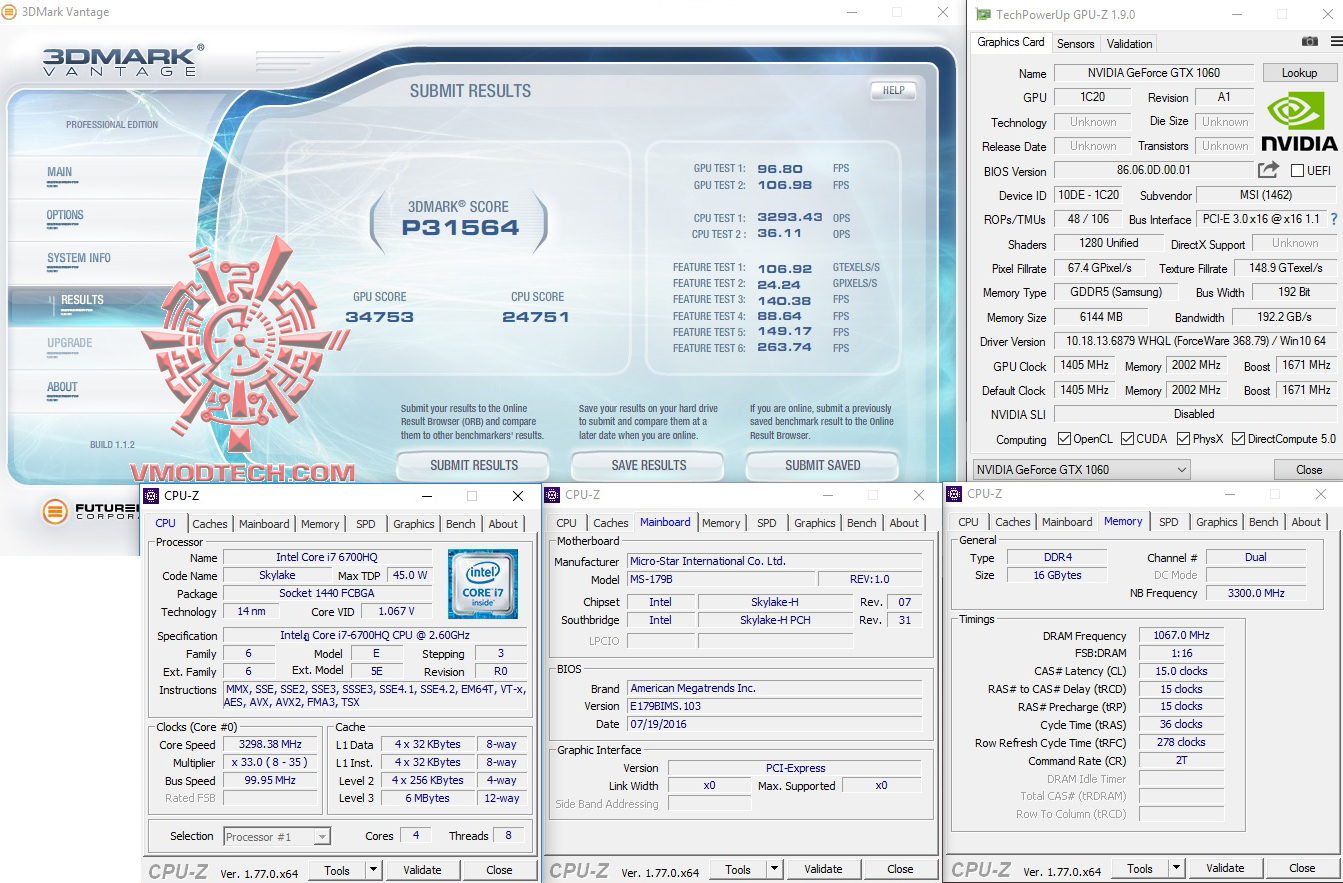Open the SPD tab in the CPU-Z Mainboard window
This screenshot has width=1343, height=883.
[x=767, y=523]
